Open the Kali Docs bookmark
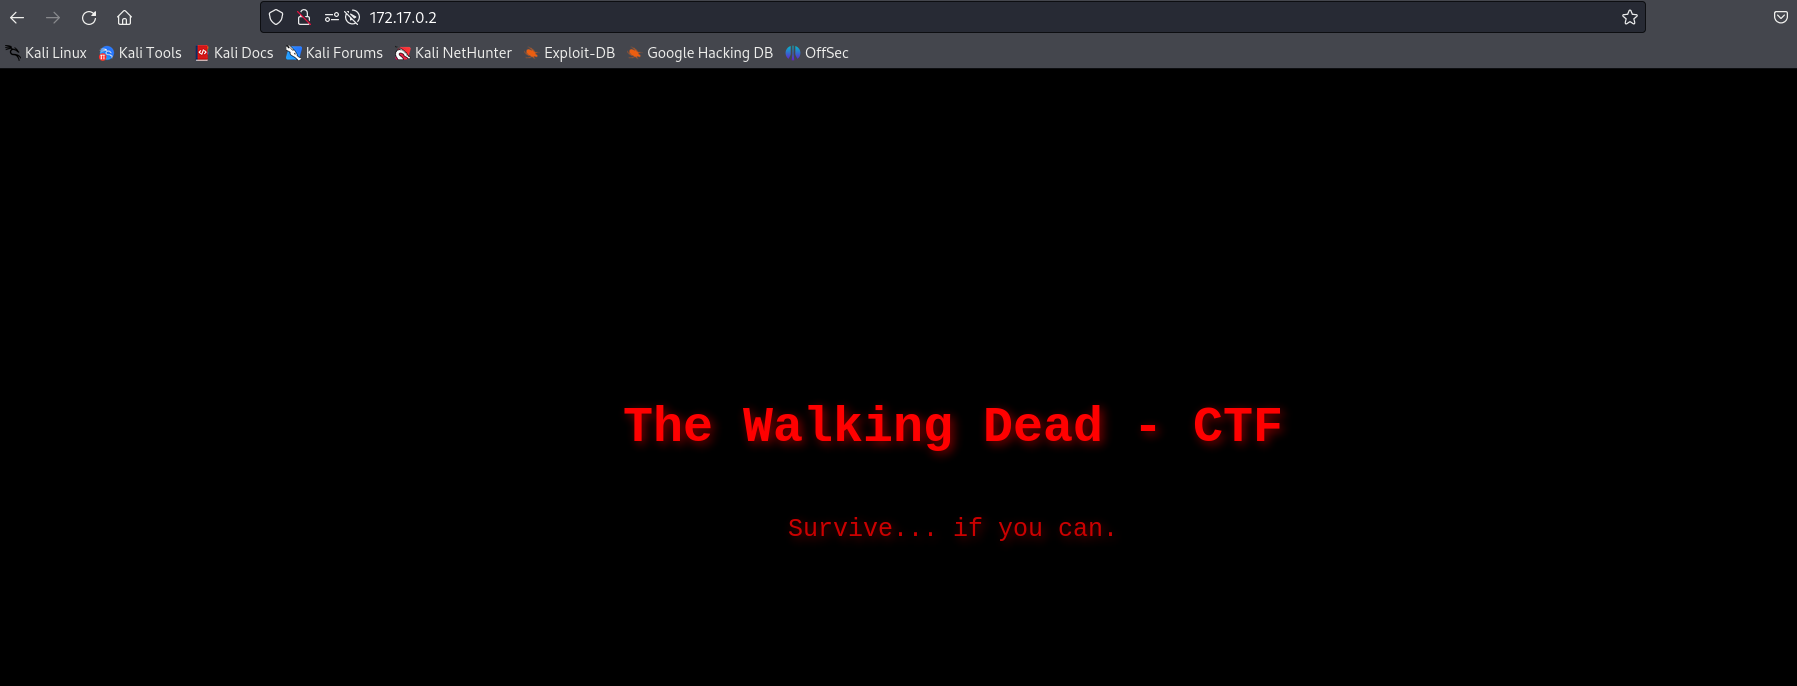Screen dimensions: 1797x686 pyautogui.click(x=235, y=53)
